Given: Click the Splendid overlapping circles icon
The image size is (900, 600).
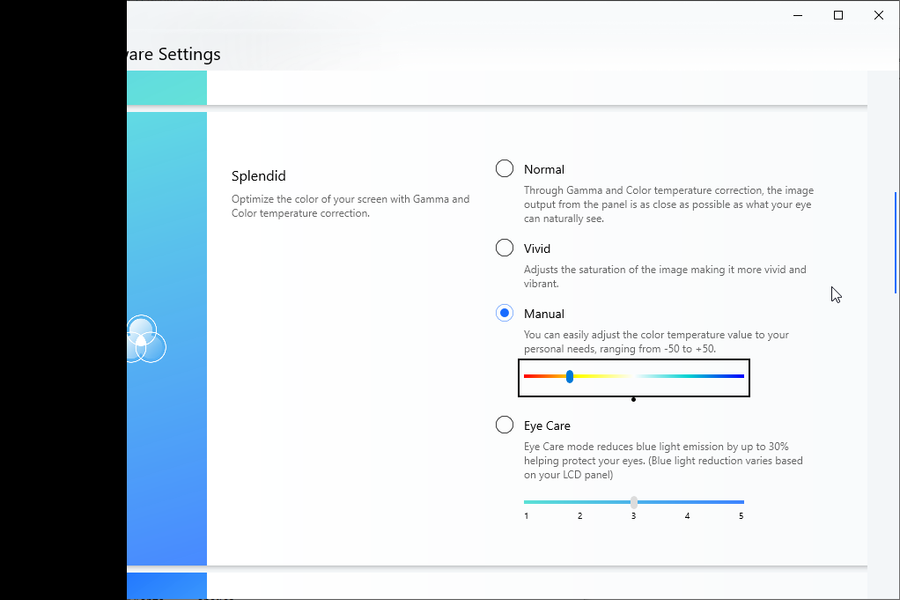Looking at the screenshot, I should (146, 339).
